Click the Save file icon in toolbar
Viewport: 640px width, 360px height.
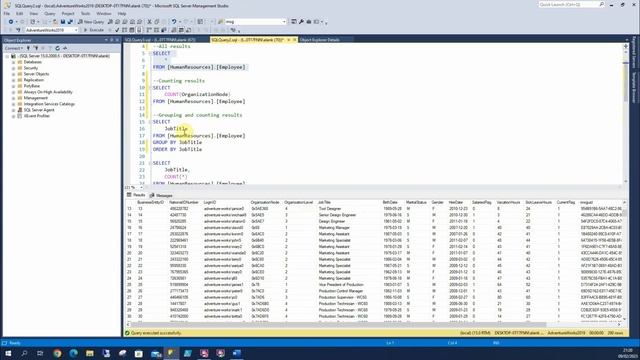coord(62,22)
